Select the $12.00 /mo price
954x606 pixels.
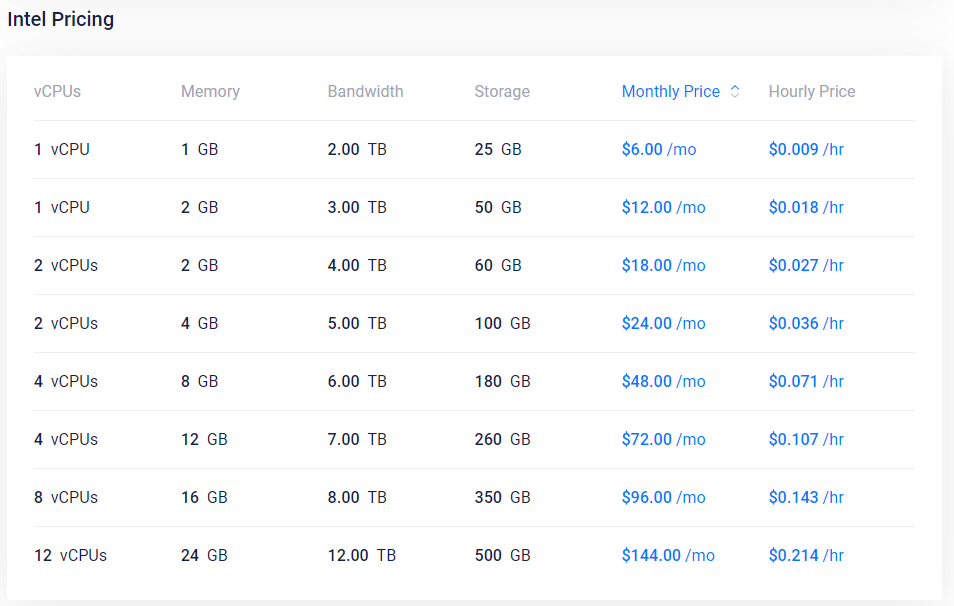click(x=663, y=207)
